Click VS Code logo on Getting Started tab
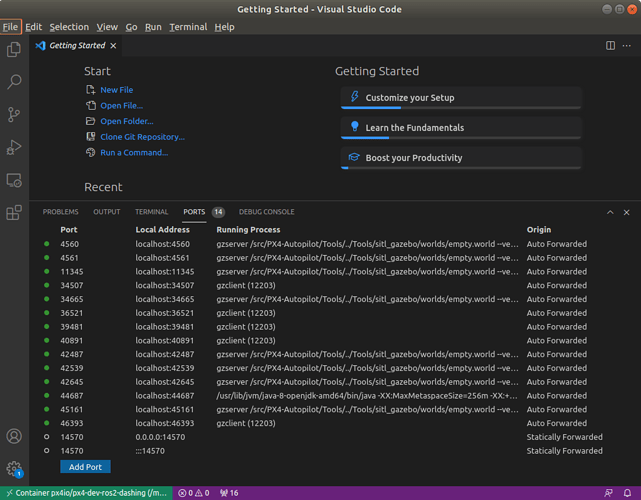The width and height of the screenshot is (641, 500). (40, 45)
